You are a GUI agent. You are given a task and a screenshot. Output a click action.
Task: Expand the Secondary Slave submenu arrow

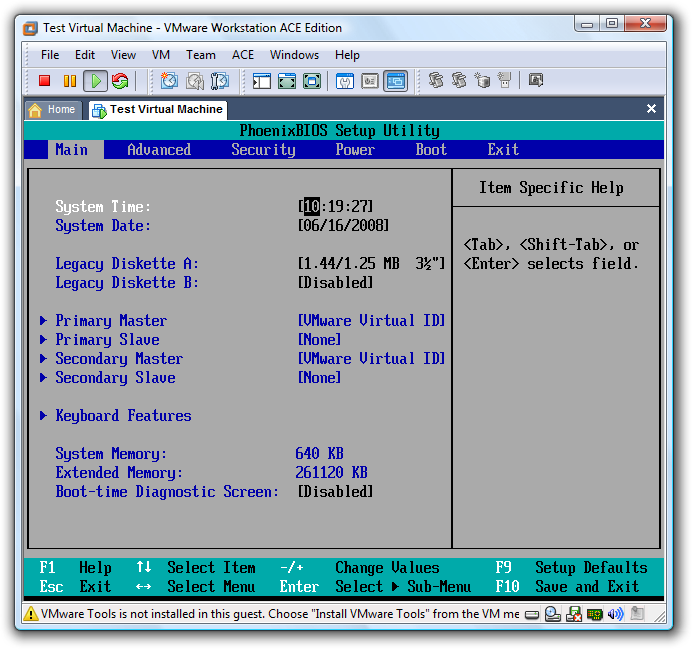(x=43, y=377)
